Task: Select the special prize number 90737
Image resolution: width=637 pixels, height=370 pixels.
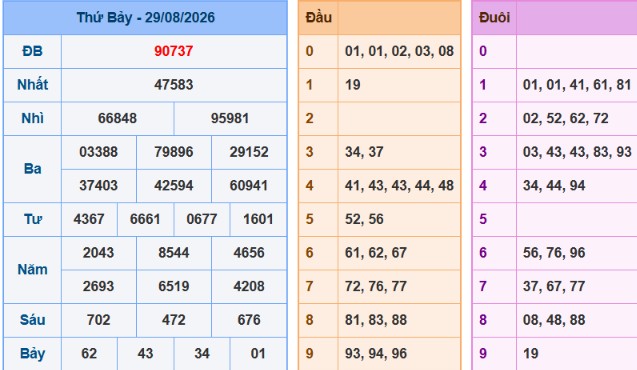Action: [173, 51]
